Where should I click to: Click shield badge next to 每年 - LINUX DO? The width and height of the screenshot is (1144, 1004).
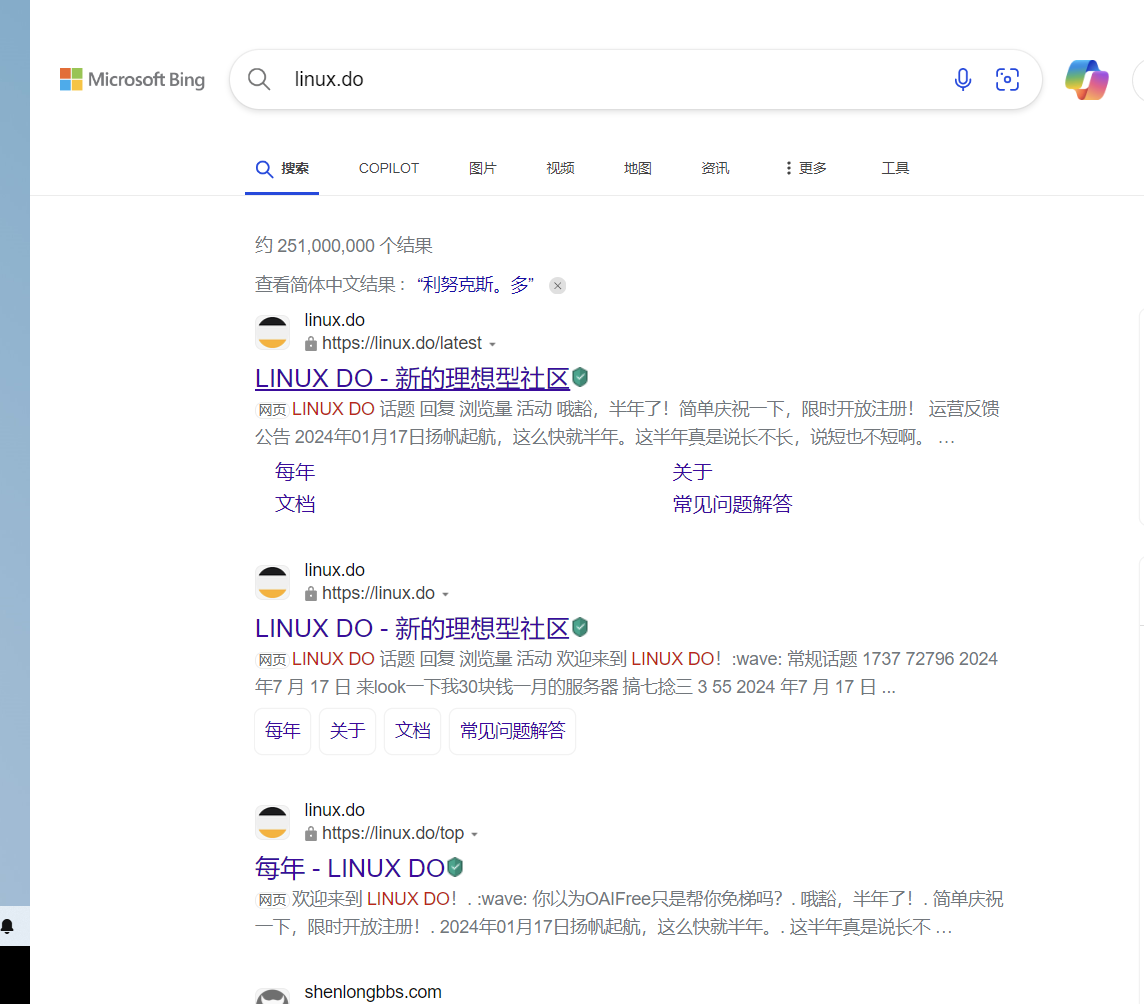[x=455, y=867]
